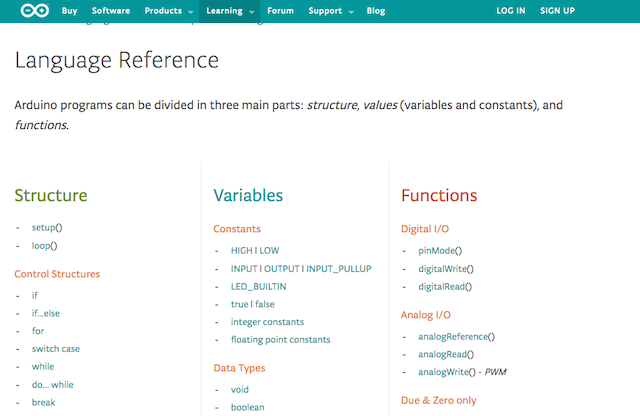Open the Forum page
Image resolution: width=640 pixels, height=416 pixels.
[280, 11]
